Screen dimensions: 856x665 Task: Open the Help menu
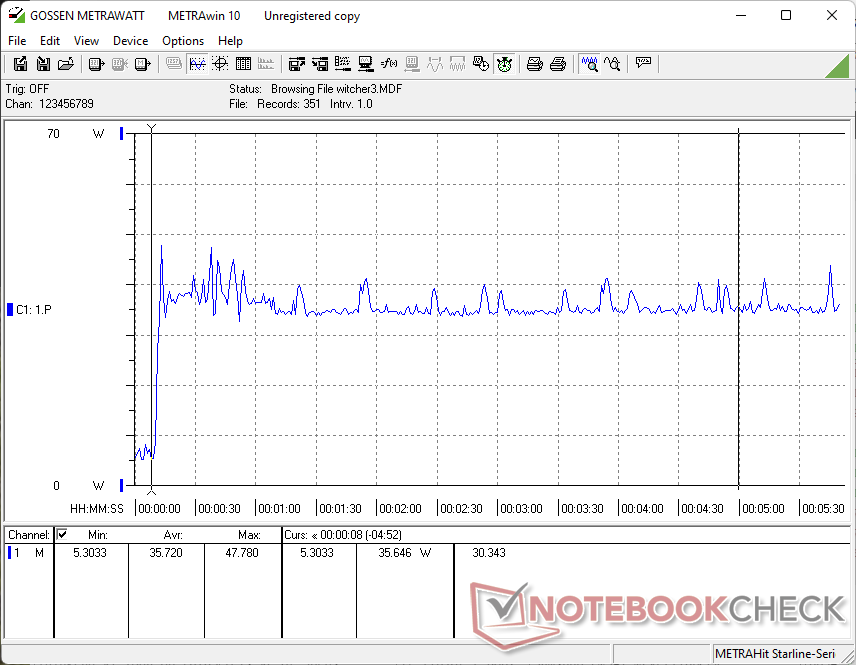click(x=230, y=41)
